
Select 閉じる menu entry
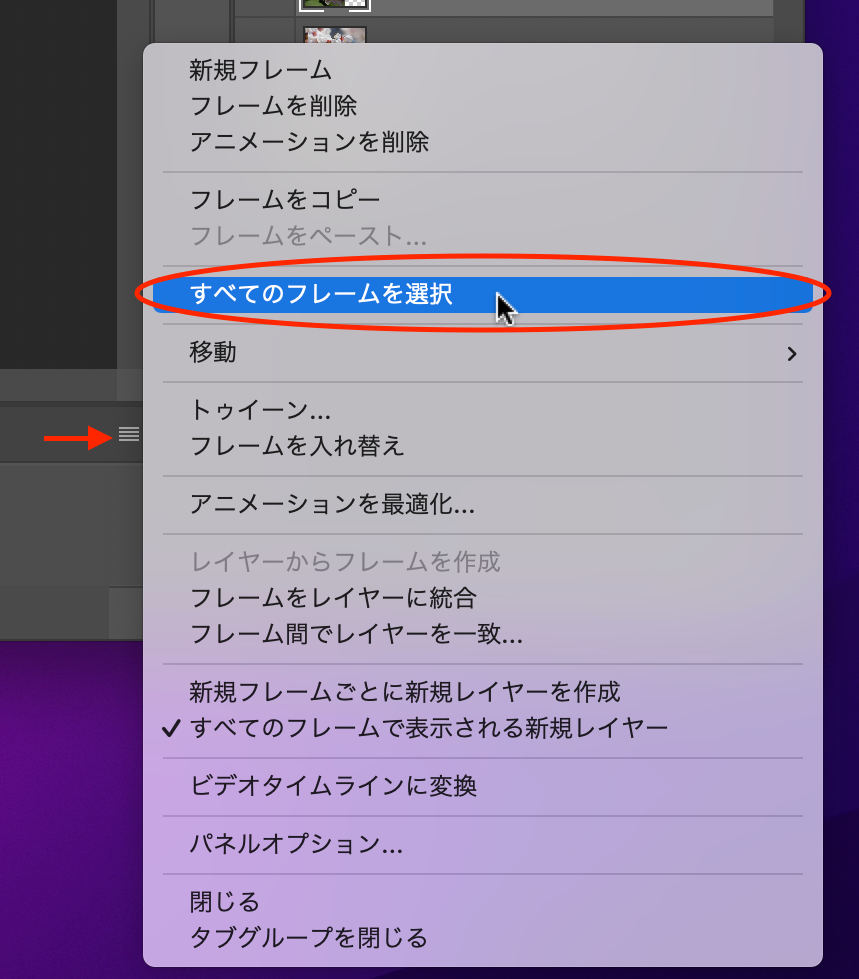(x=483, y=902)
